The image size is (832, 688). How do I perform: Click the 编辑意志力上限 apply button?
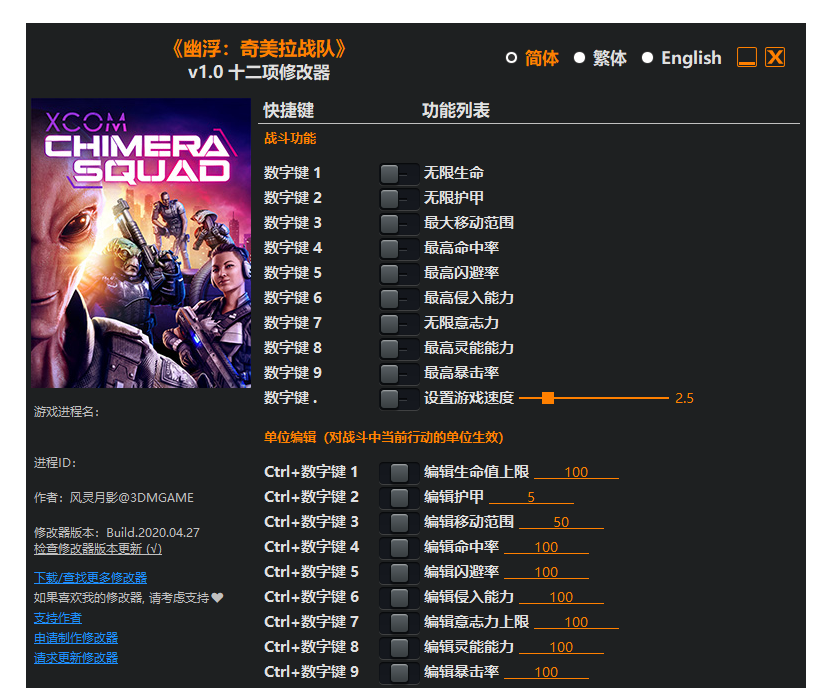pyautogui.click(x=399, y=622)
